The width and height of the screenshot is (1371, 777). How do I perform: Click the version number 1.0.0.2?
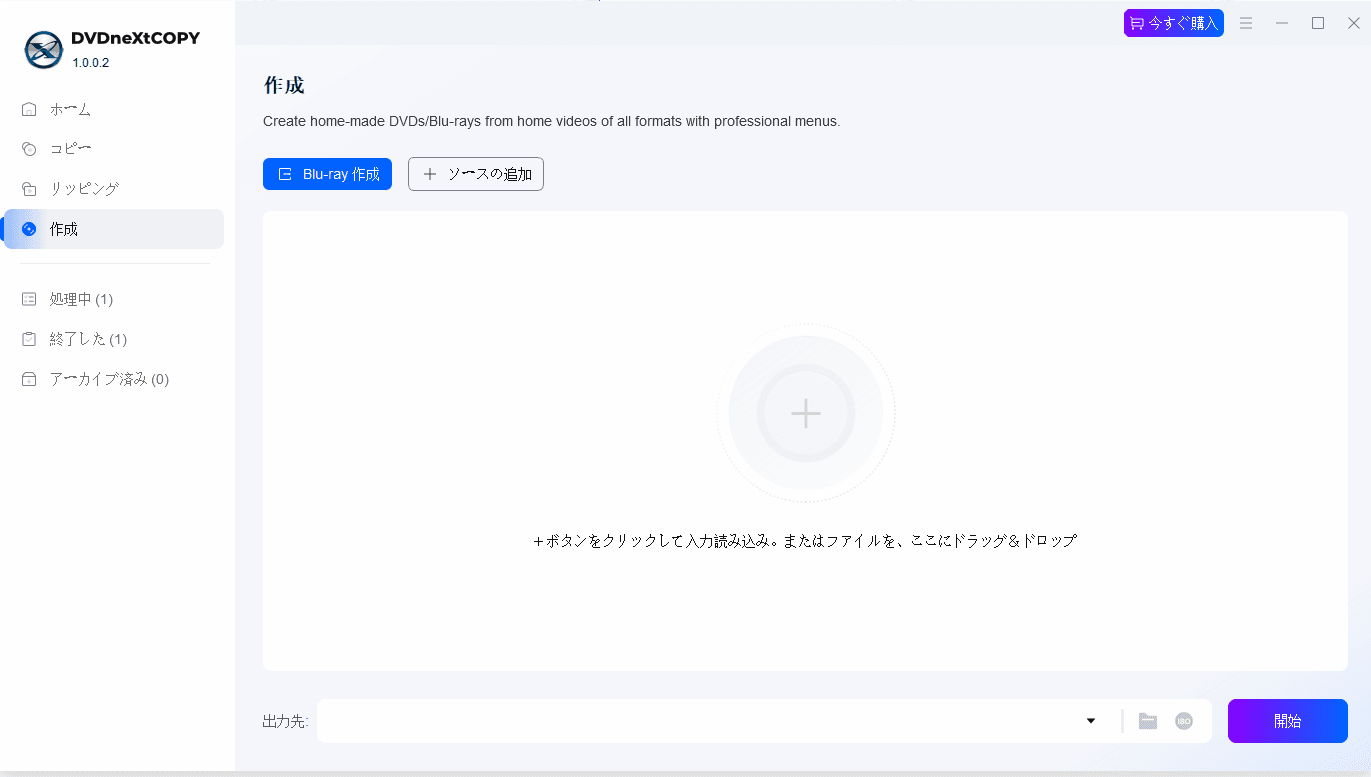pyautogui.click(x=90, y=63)
